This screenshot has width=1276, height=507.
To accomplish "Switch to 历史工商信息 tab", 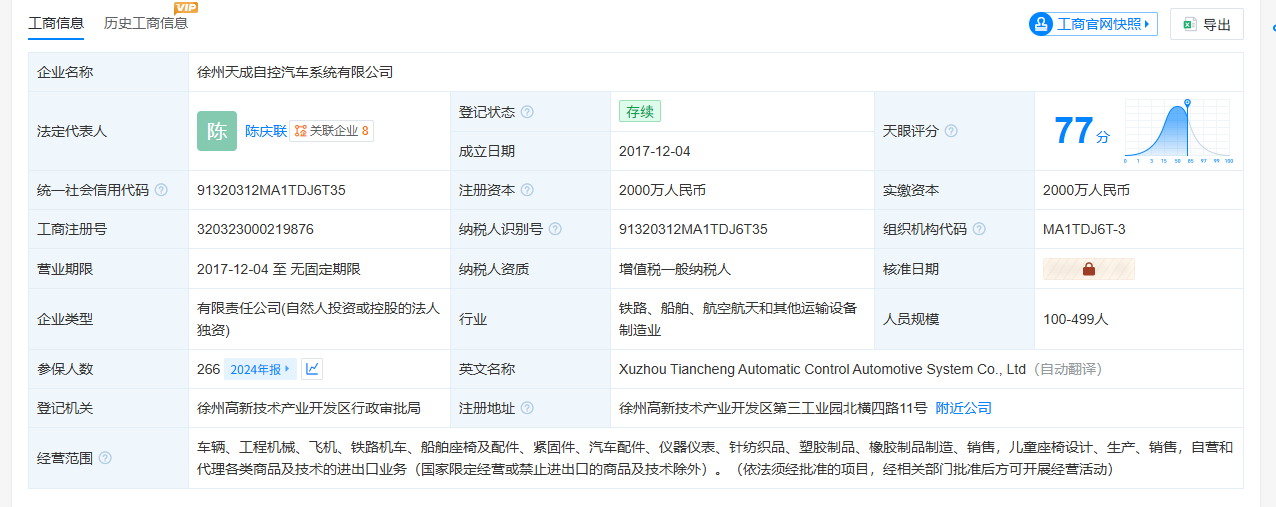I will [x=146, y=23].
